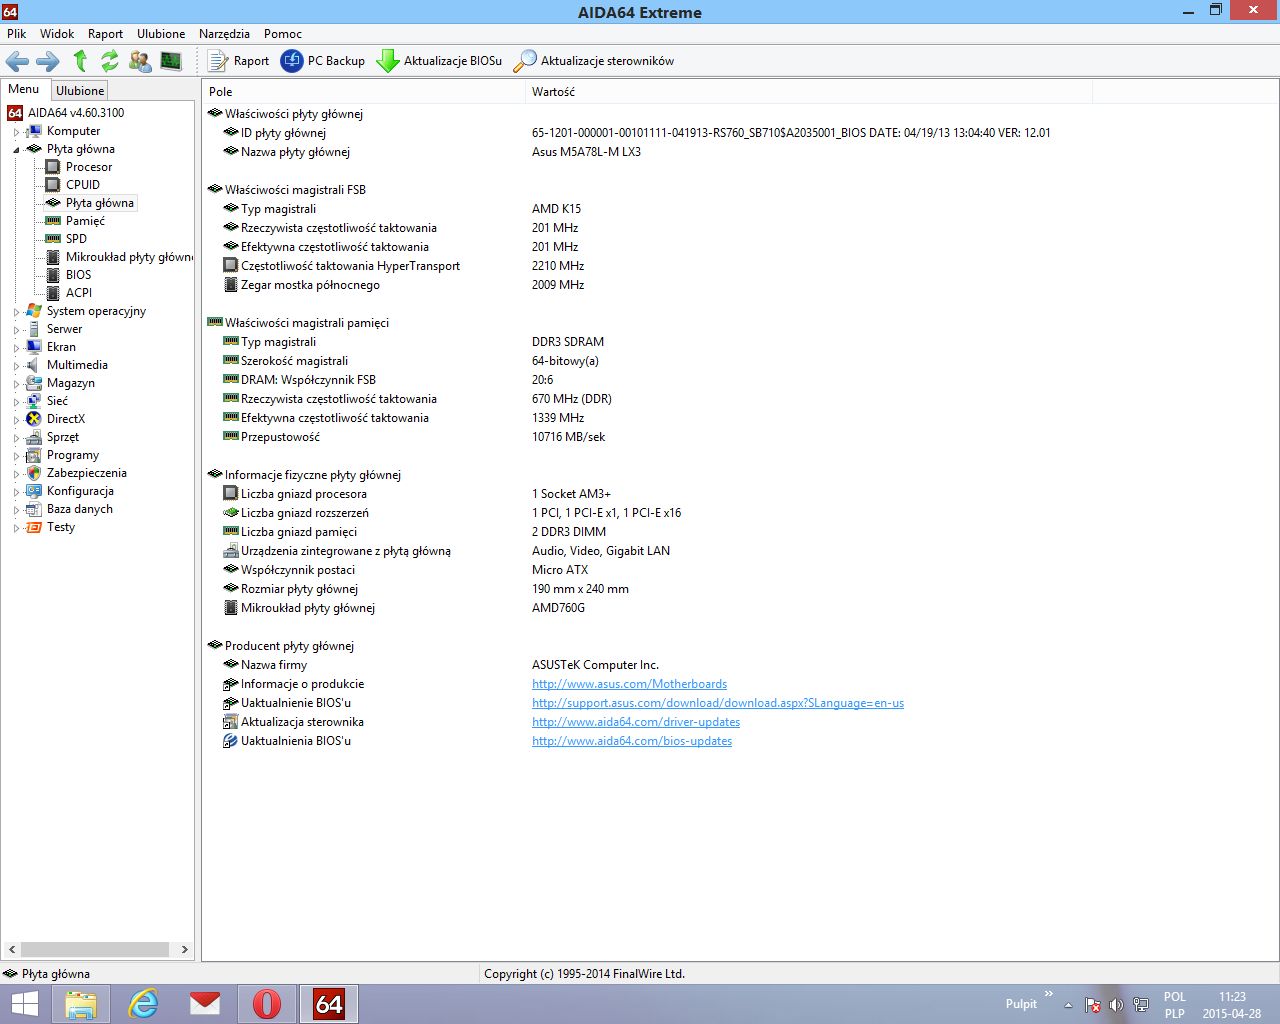This screenshot has width=1280, height=1024.
Task: Click the POL language indicator in tray
Action: pos(1175,997)
